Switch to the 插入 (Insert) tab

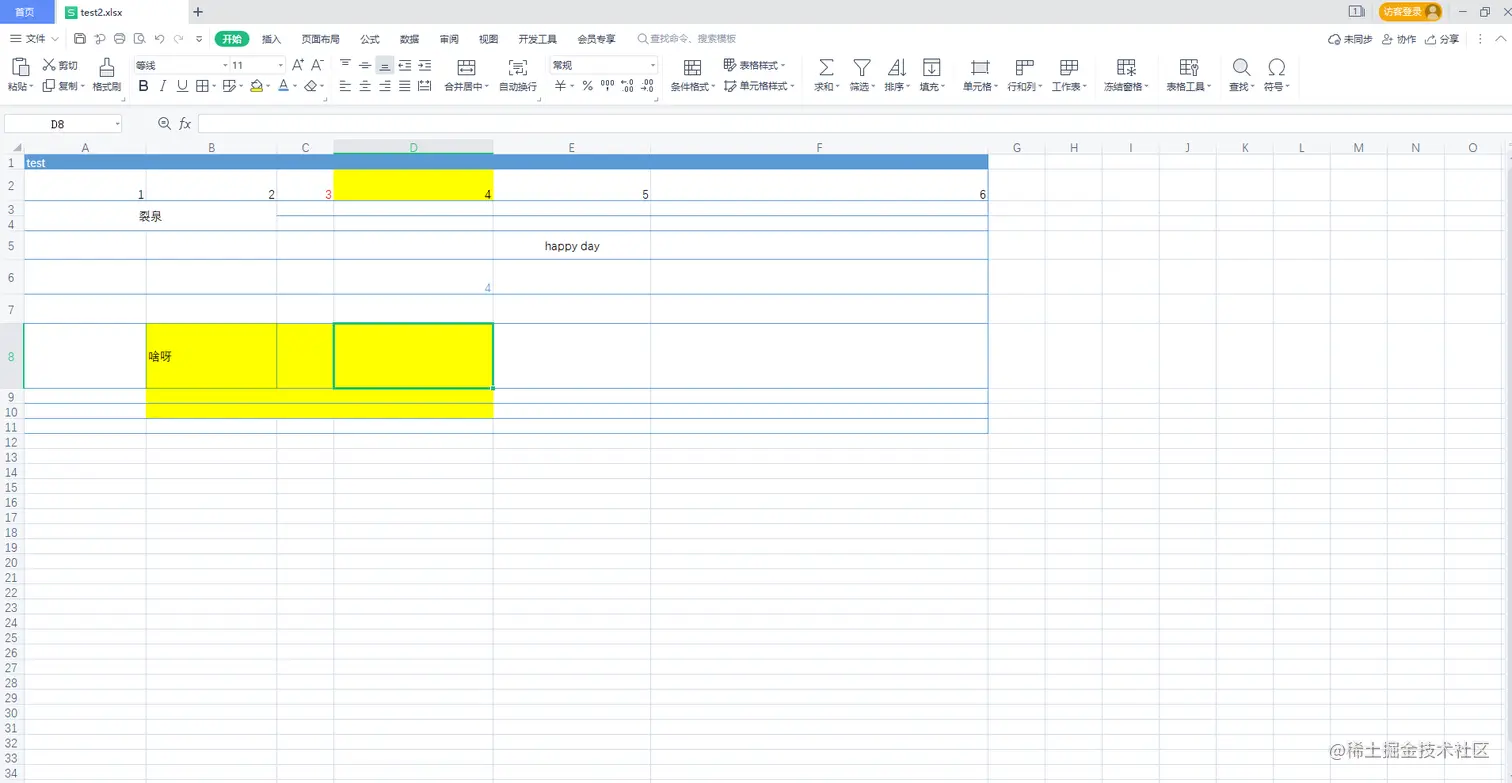coord(271,39)
